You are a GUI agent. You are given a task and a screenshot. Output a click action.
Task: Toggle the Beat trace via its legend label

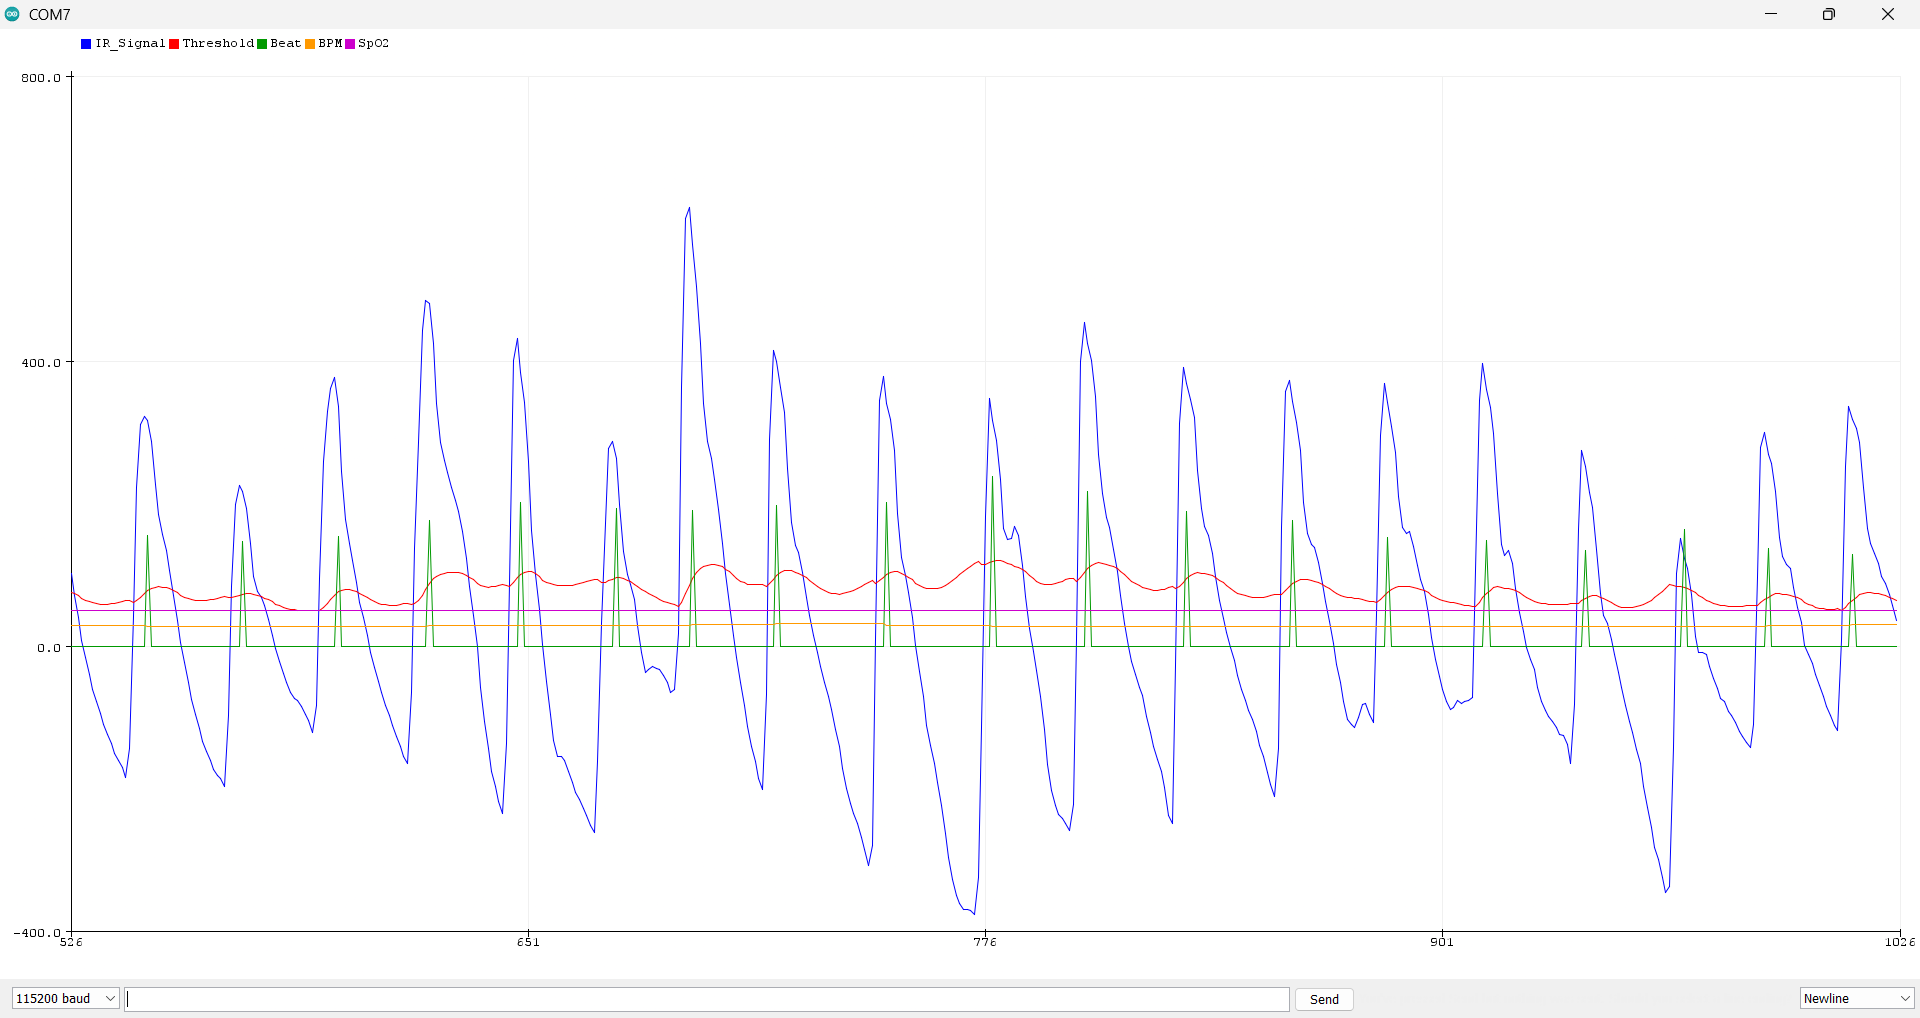coord(284,43)
